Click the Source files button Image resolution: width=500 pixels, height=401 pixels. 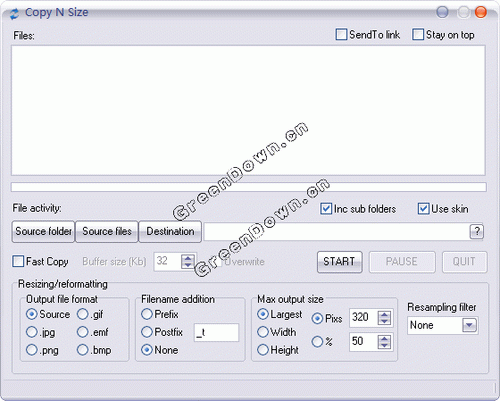107,231
